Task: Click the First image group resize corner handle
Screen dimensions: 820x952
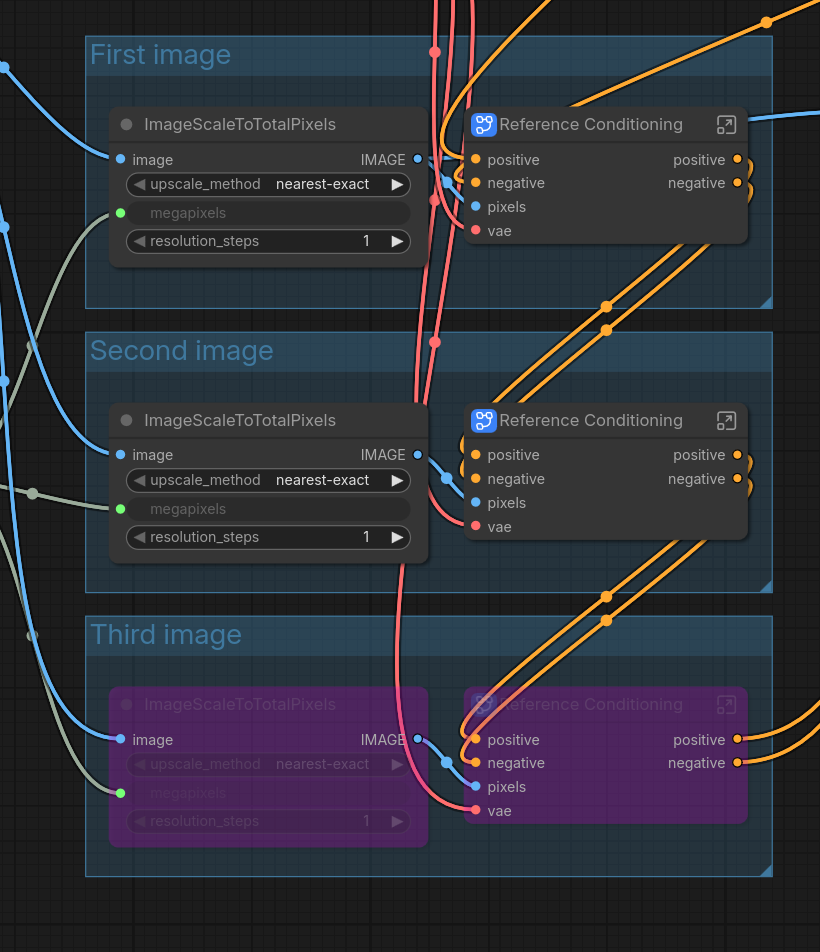Action: click(x=766, y=302)
